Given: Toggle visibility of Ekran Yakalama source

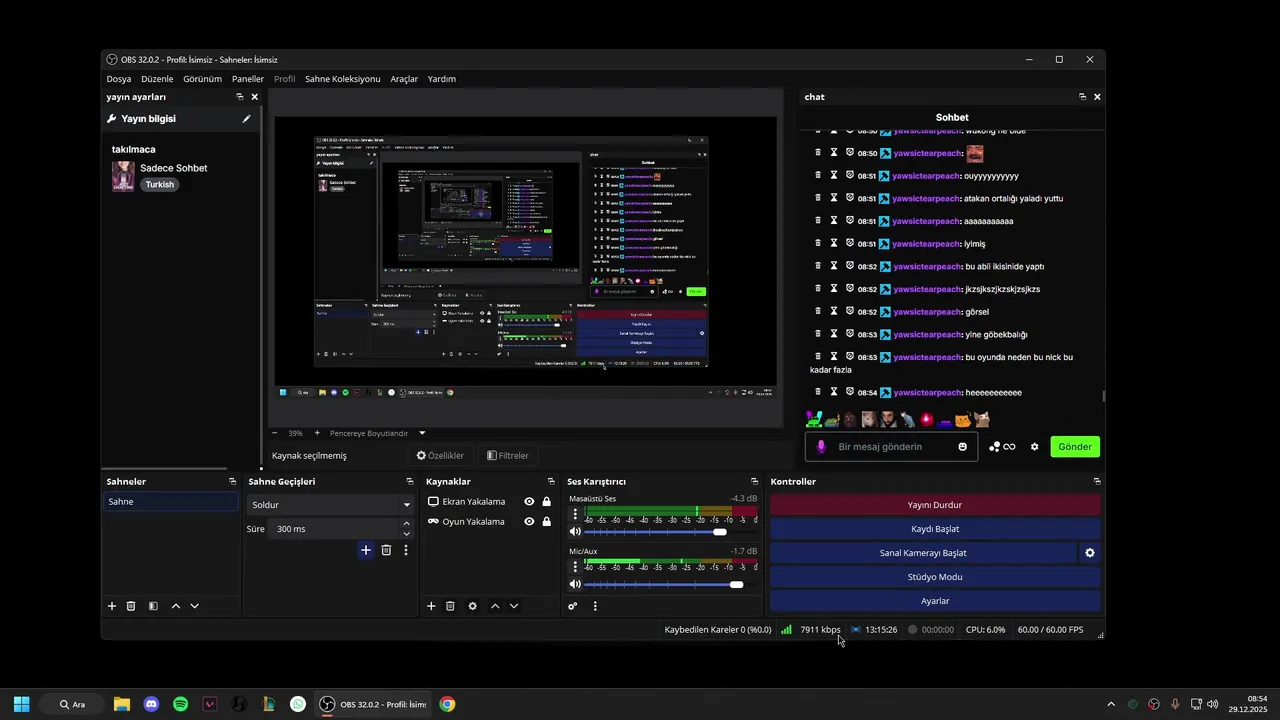Looking at the screenshot, I should coord(529,502).
